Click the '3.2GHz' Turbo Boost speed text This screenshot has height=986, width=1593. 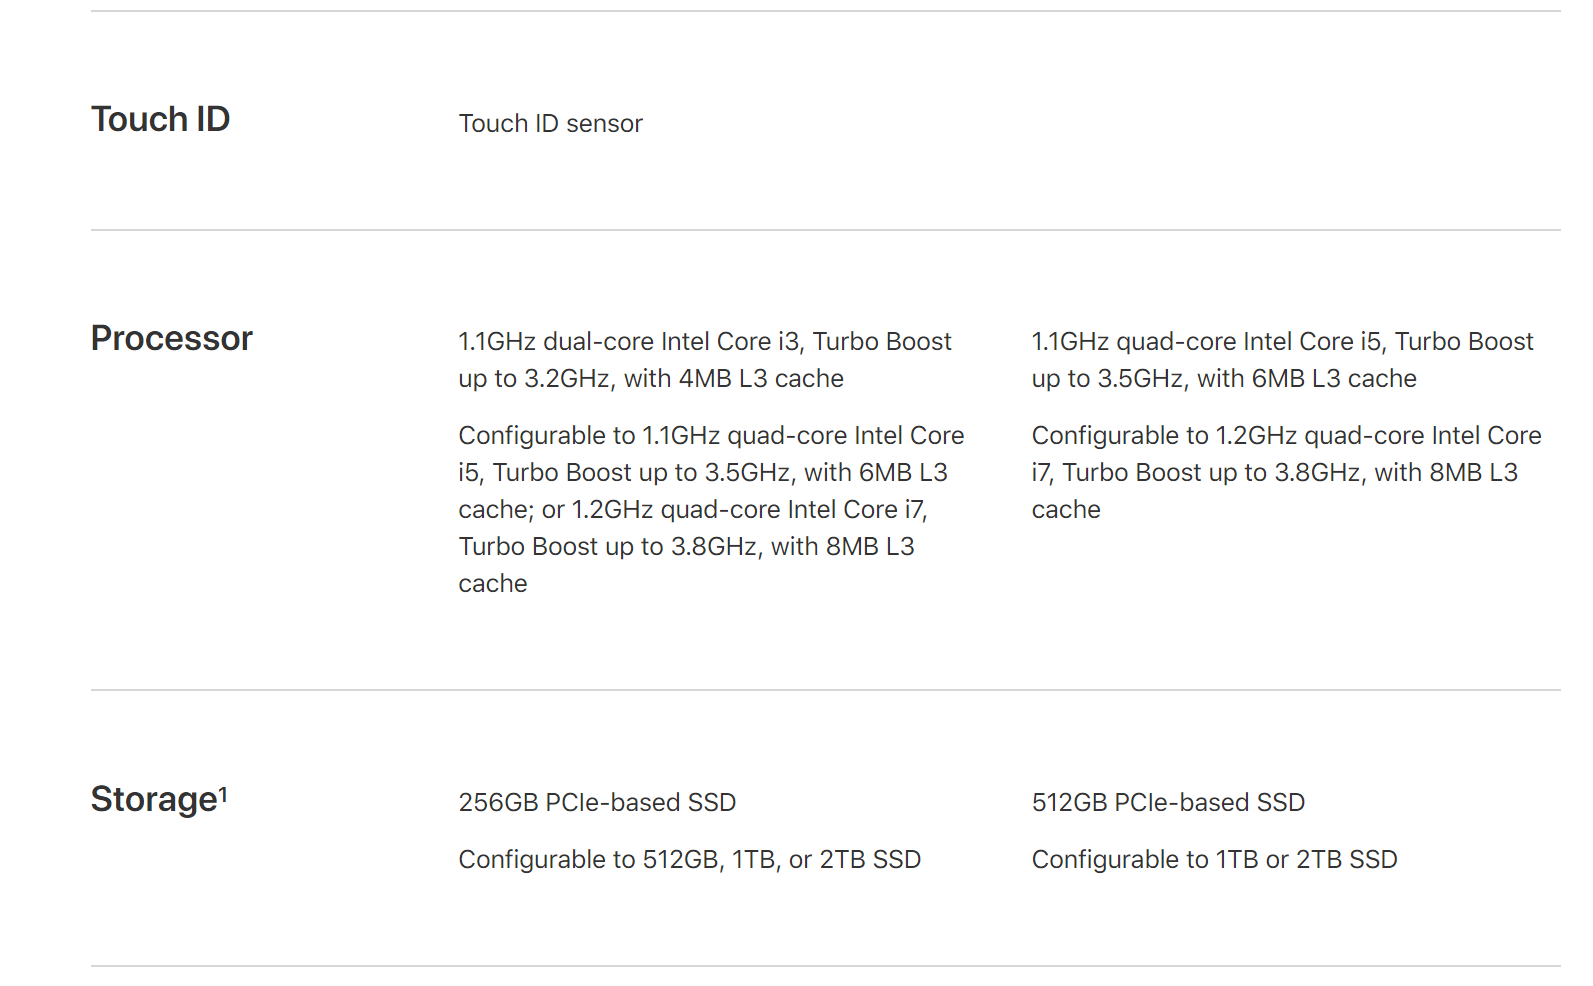tap(564, 379)
